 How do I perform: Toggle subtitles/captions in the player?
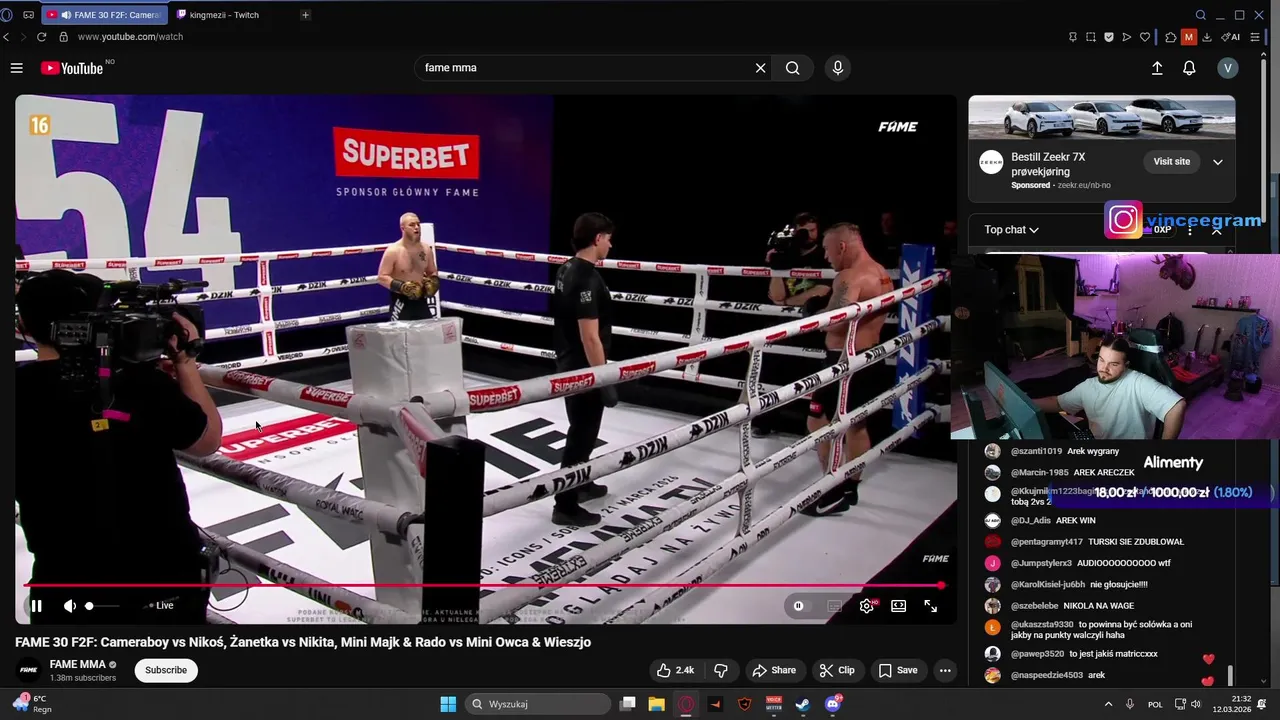[x=834, y=605]
